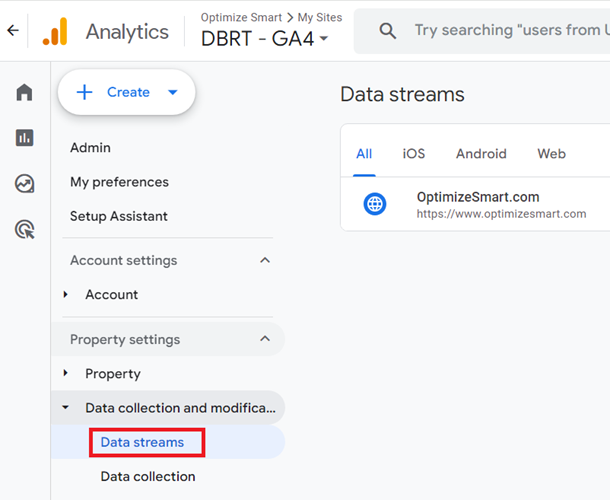Click the Data streams page heading
Image resolution: width=610 pixels, height=500 pixels.
coord(402,95)
